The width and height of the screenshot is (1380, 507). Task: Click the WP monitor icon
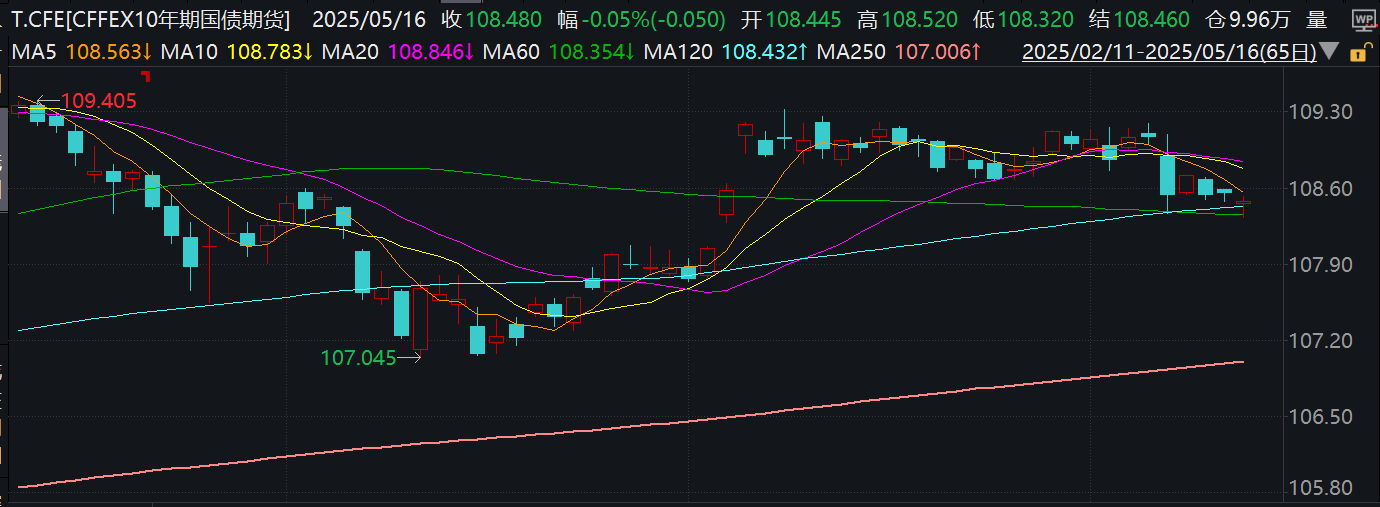coord(1363,20)
